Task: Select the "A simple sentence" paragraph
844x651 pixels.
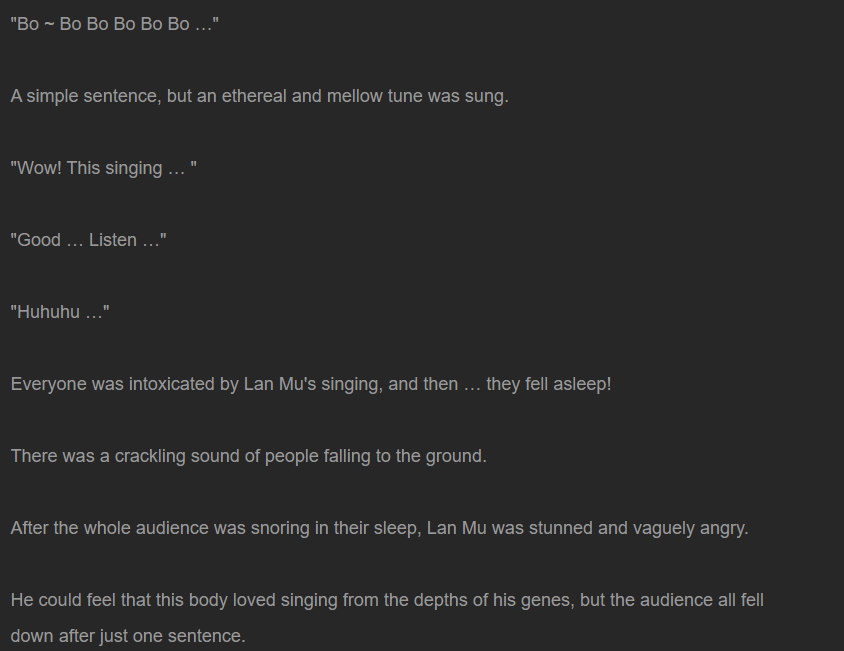Action: pos(259,96)
